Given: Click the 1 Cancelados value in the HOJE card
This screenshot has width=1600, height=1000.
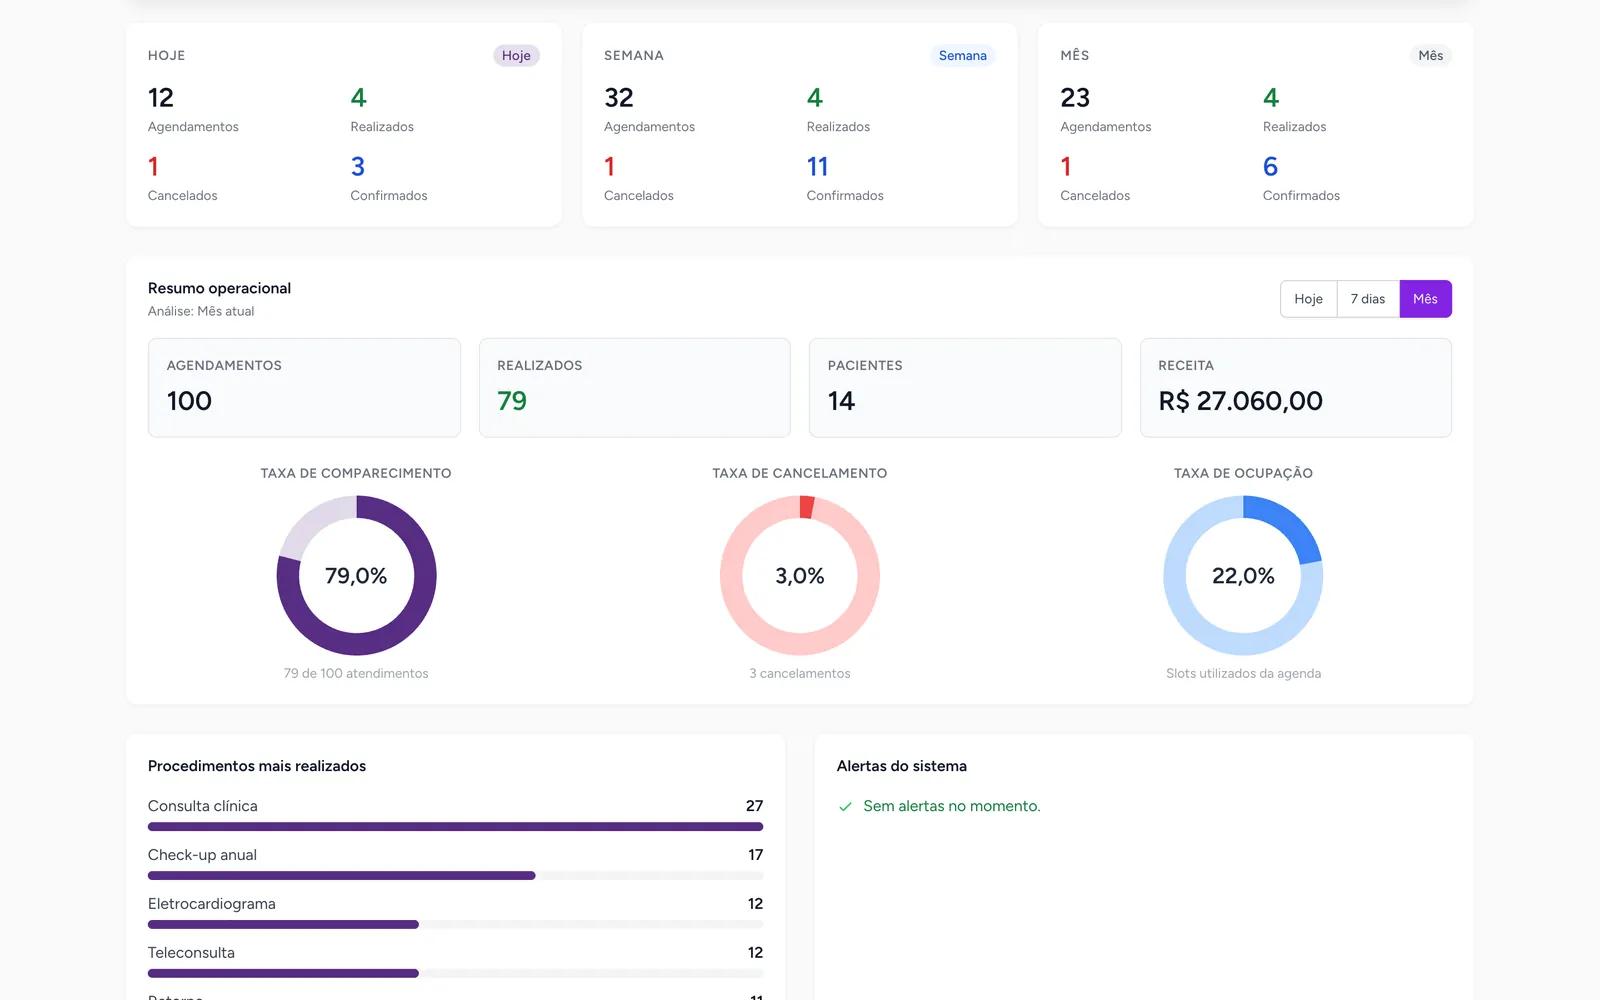Looking at the screenshot, I should [x=153, y=167].
